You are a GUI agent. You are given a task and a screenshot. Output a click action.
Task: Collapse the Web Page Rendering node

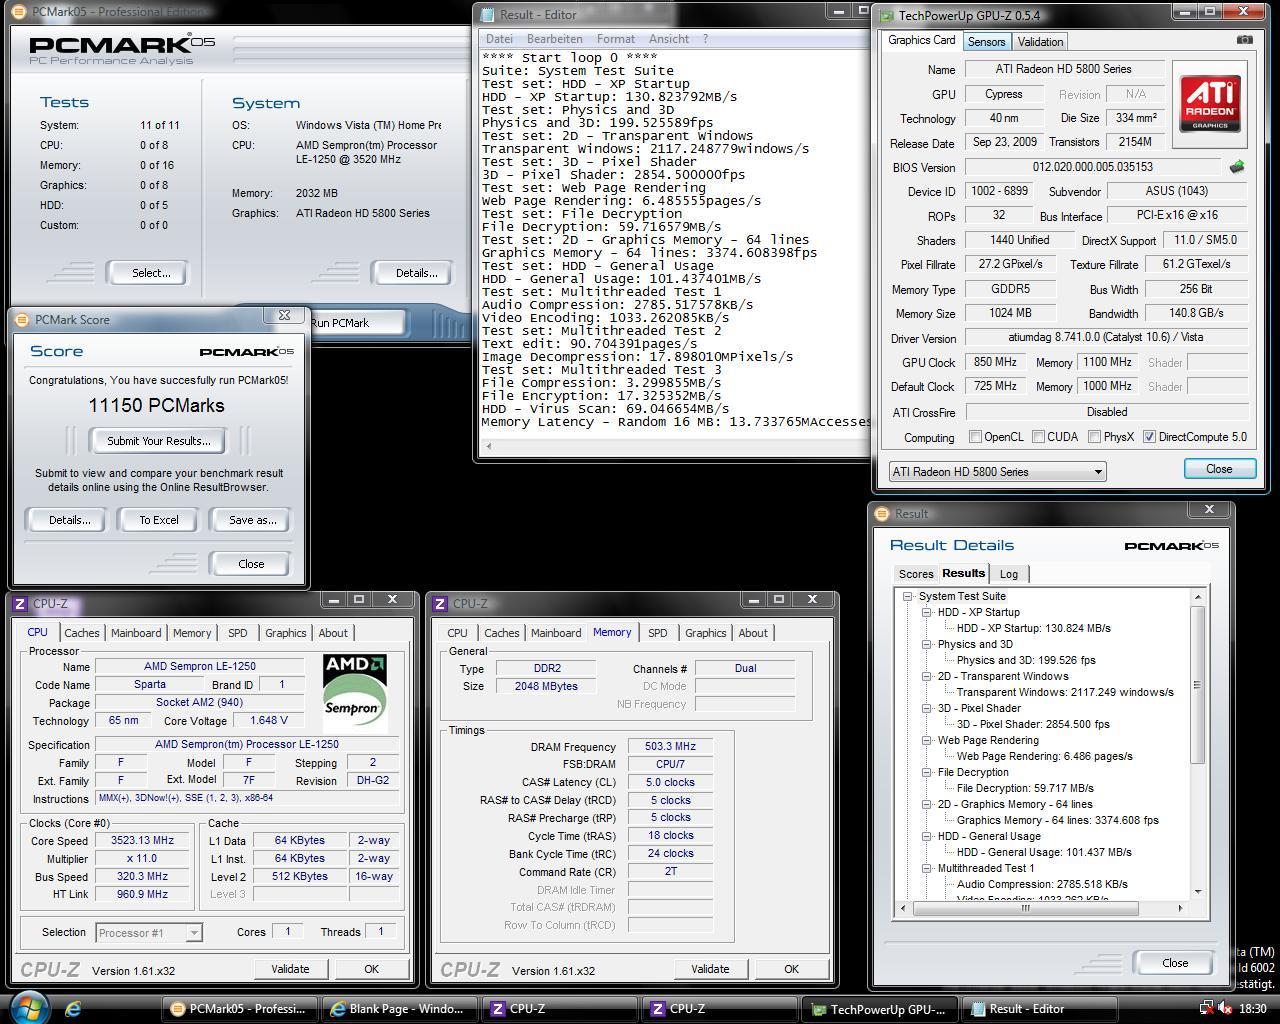(x=927, y=740)
